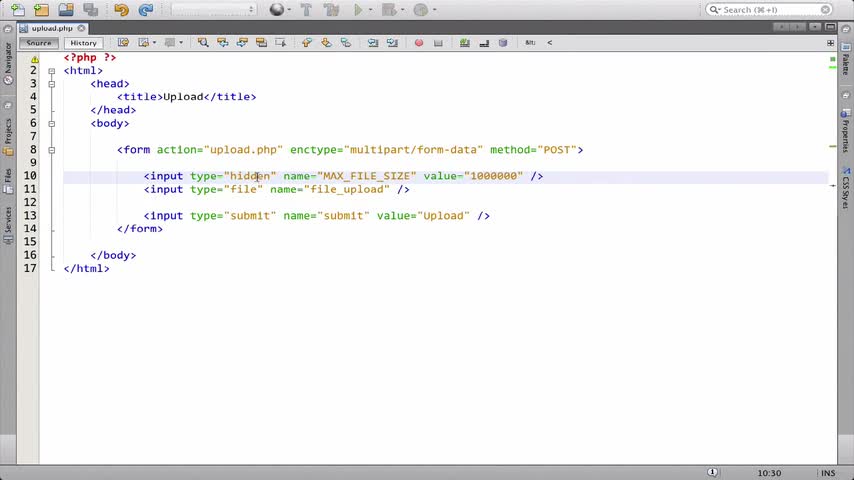The height and width of the screenshot is (480, 854).
Task: Switch to the History view
Action: [83, 43]
